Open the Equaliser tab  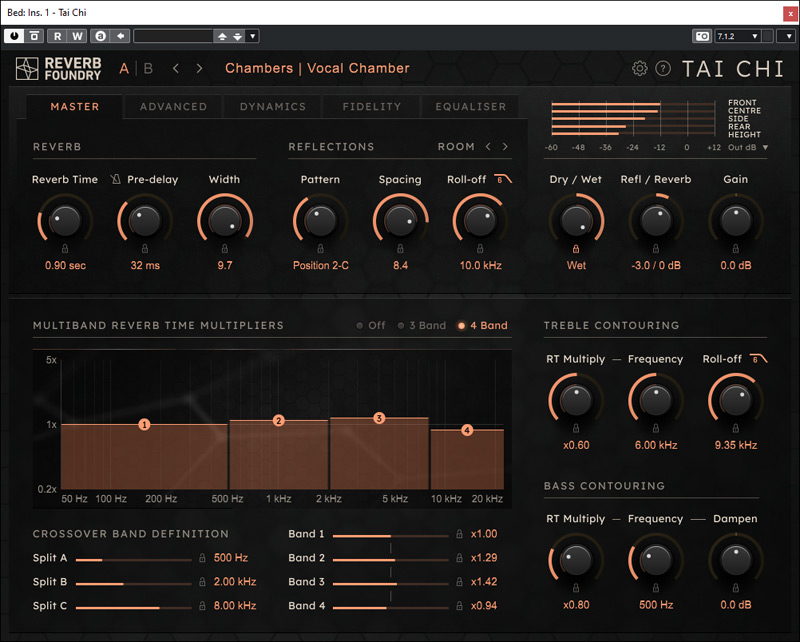(471, 107)
